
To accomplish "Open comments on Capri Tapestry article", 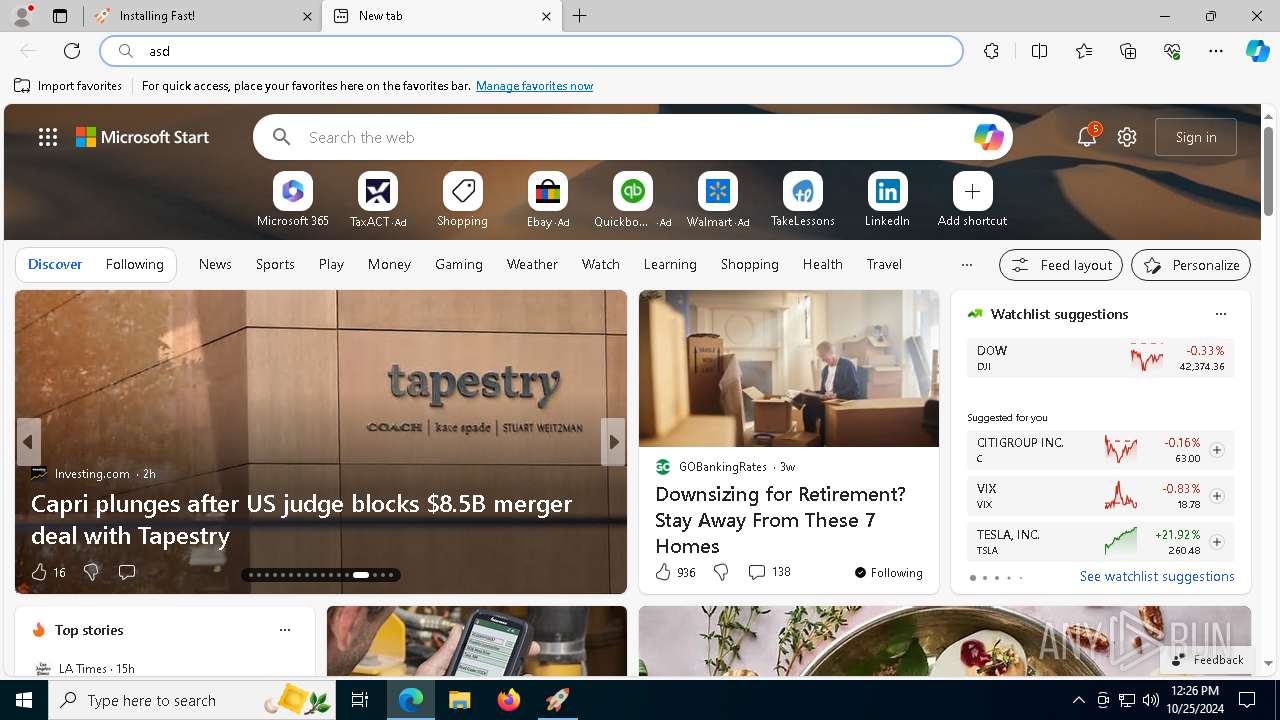I will tap(127, 572).
